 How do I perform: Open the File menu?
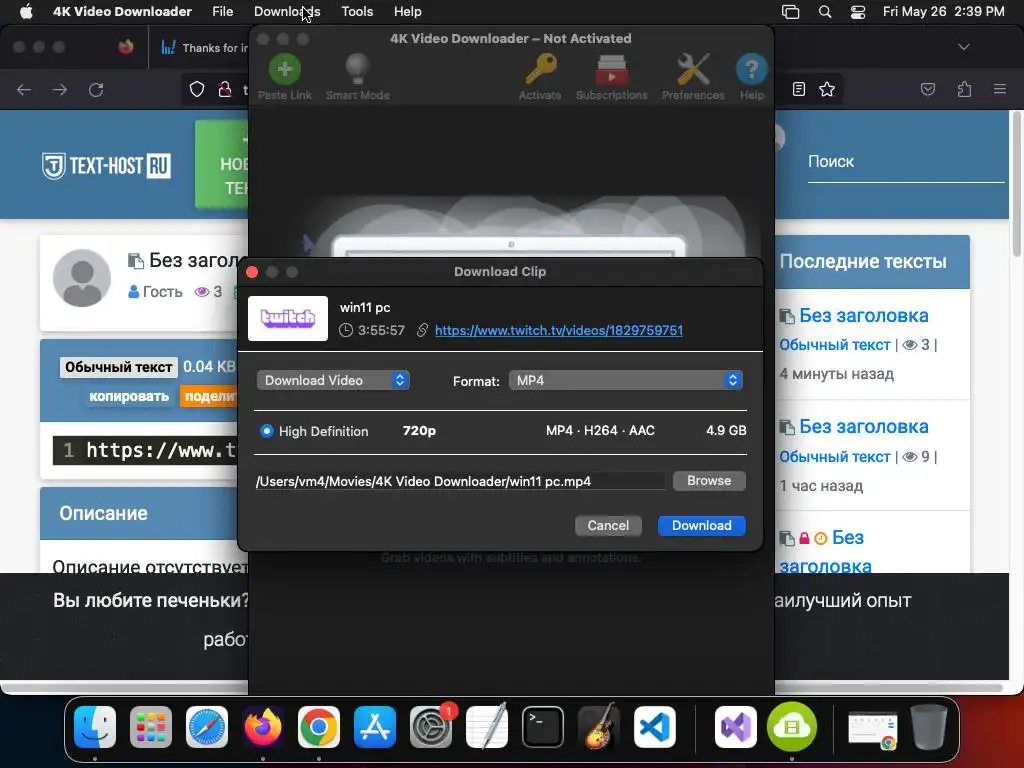coord(223,12)
